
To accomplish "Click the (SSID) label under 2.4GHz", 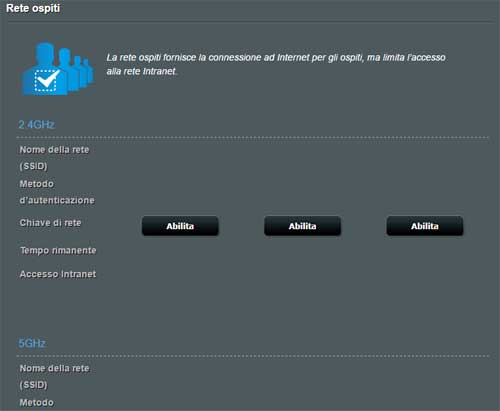I will pos(33,166).
